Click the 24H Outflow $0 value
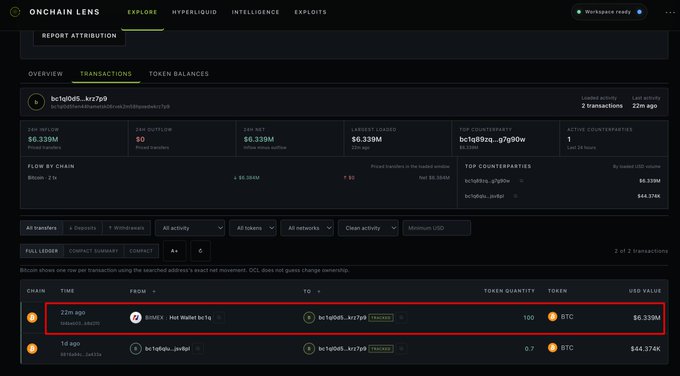The width and height of the screenshot is (680, 376). tap(140, 139)
